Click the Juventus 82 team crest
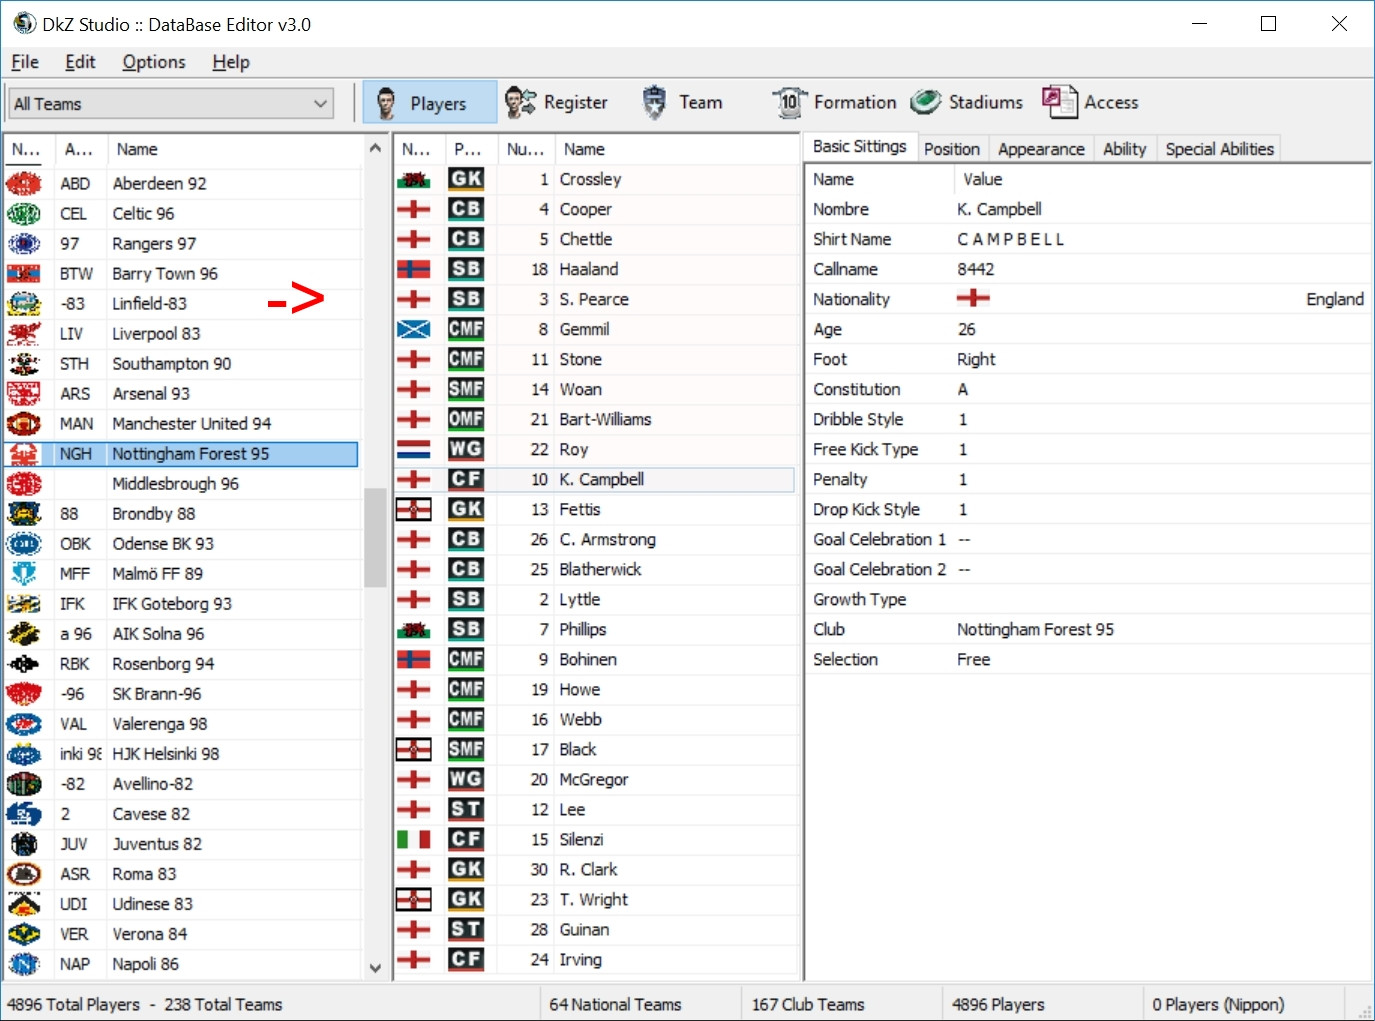 point(24,844)
